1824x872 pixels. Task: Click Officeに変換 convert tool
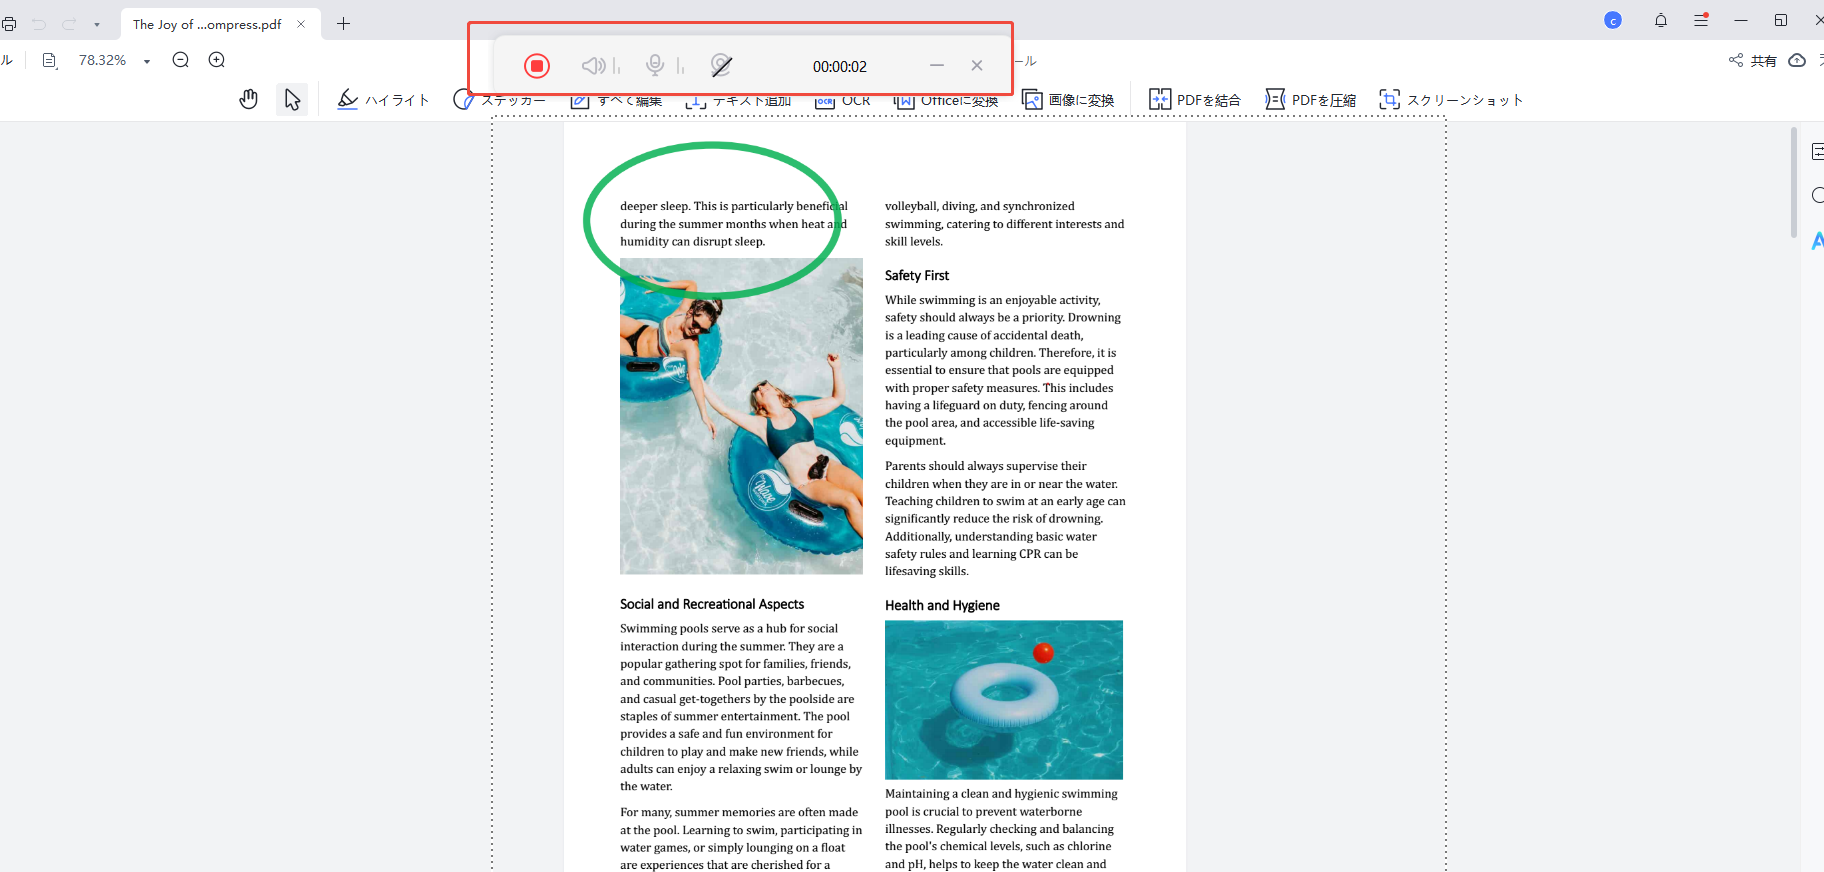[x=946, y=100]
